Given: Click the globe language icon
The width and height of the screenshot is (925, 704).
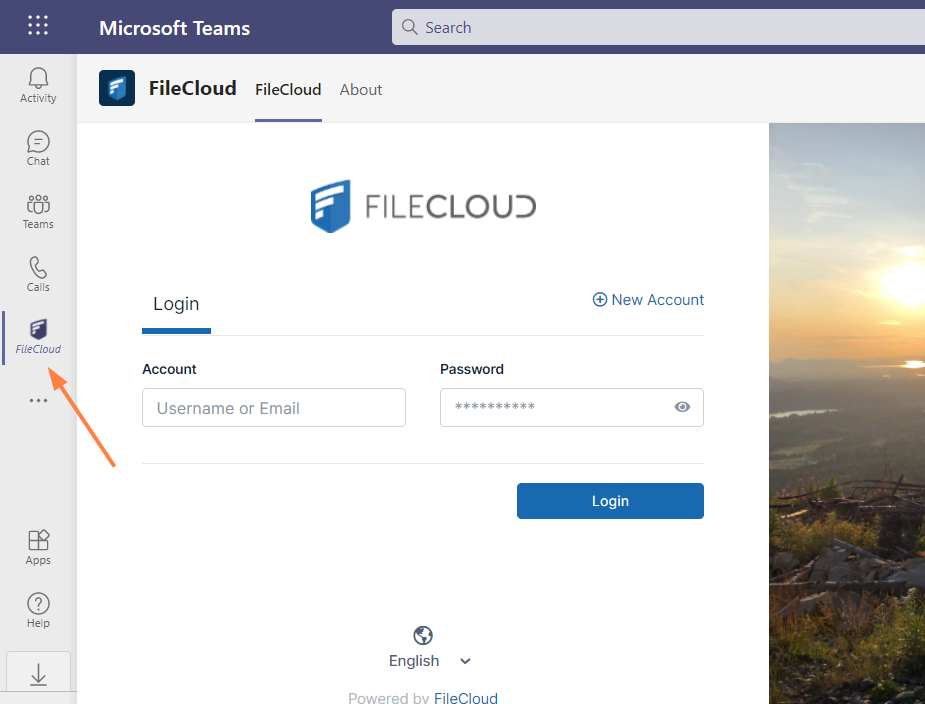Looking at the screenshot, I should click(422, 634).
